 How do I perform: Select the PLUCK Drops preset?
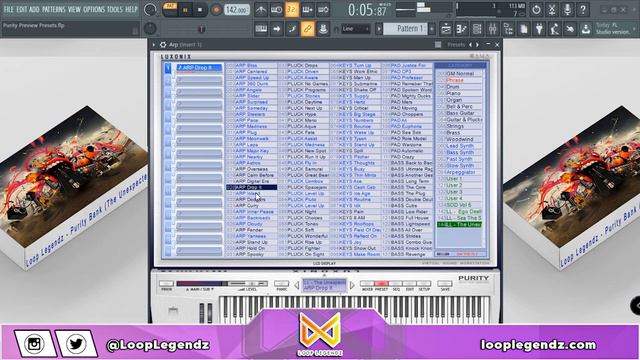click(303, 65)
